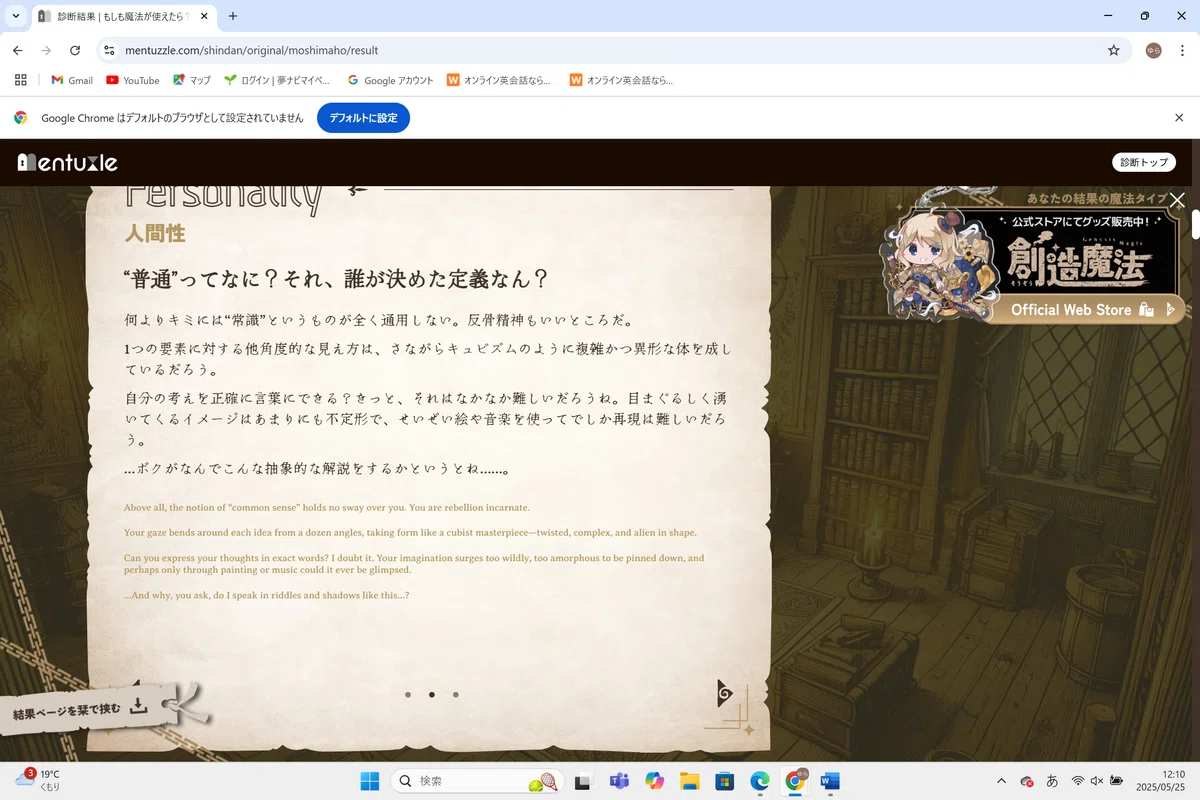The image size is (1200, 800).
Task: Open the weather widget showing 19°C
Action: (38, 780)
